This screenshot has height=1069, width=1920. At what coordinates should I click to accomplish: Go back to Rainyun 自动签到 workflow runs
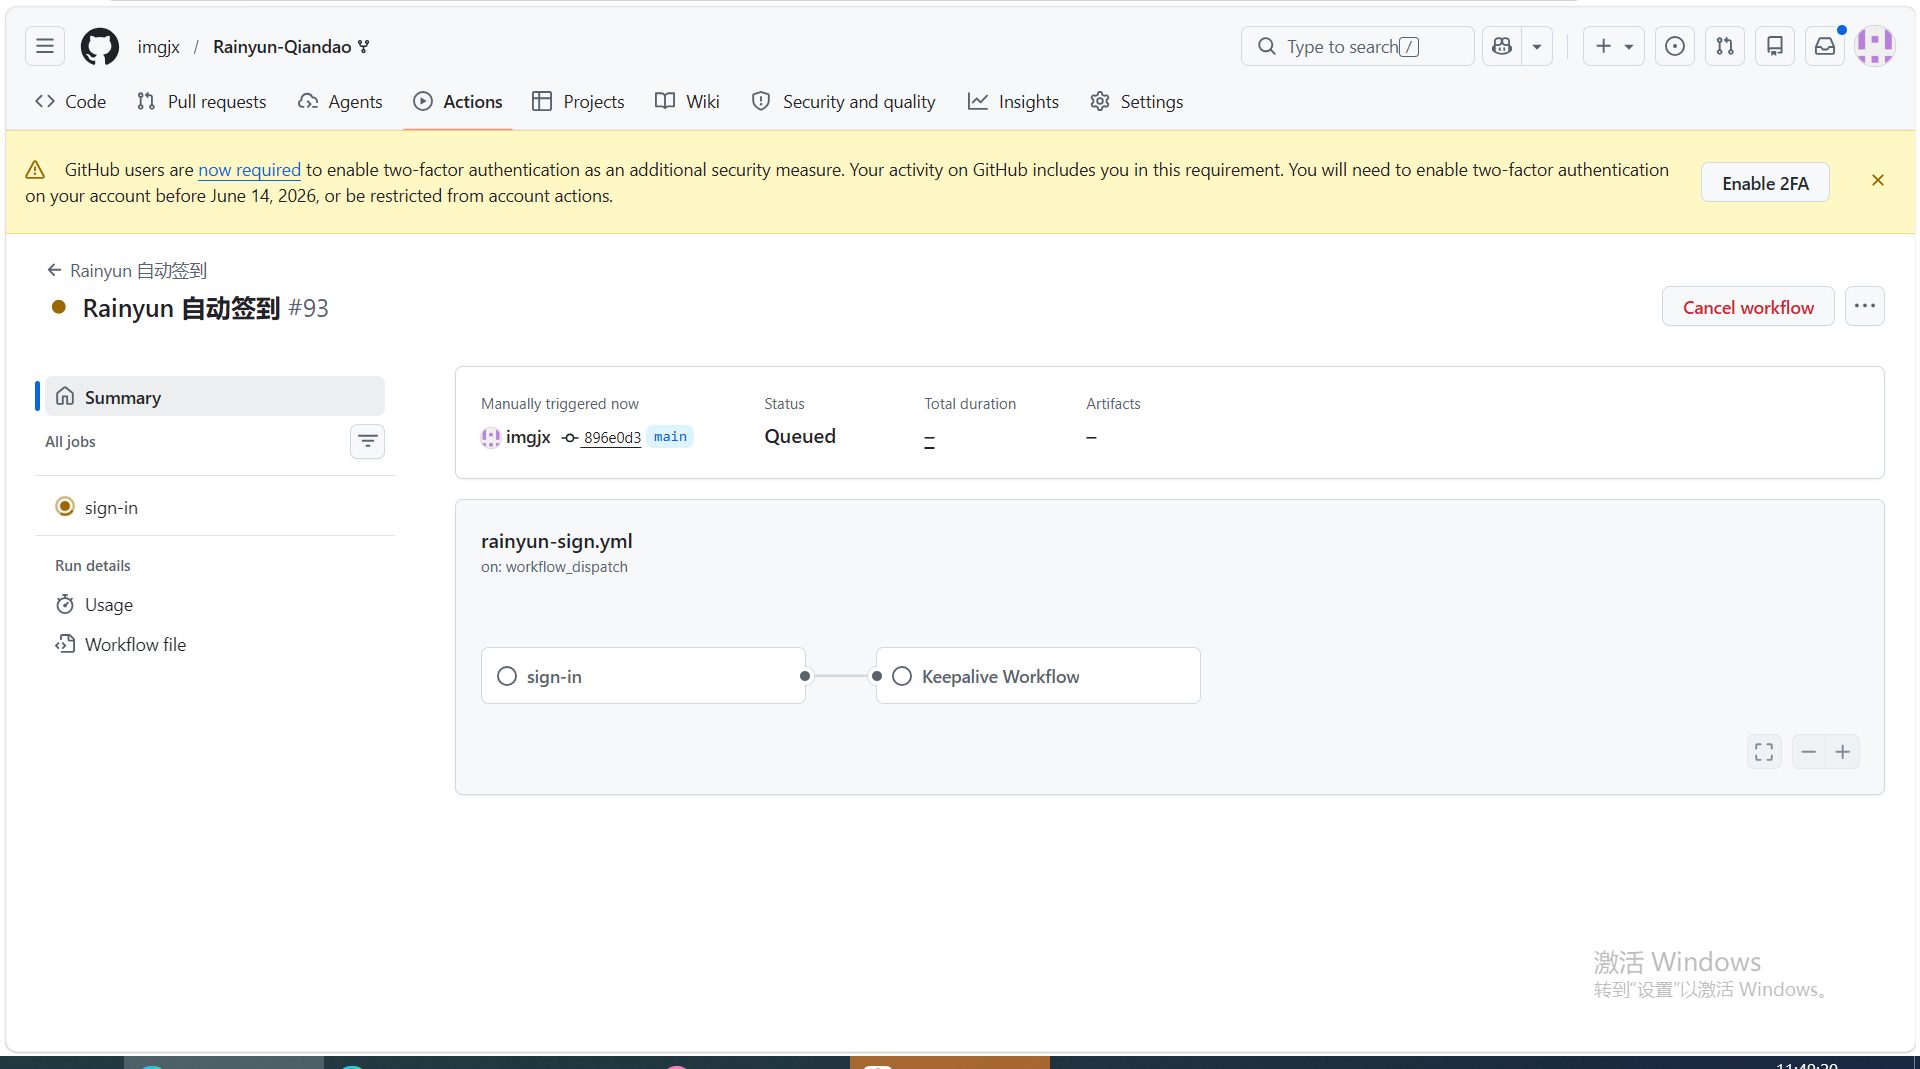click(x=127, y=271)
